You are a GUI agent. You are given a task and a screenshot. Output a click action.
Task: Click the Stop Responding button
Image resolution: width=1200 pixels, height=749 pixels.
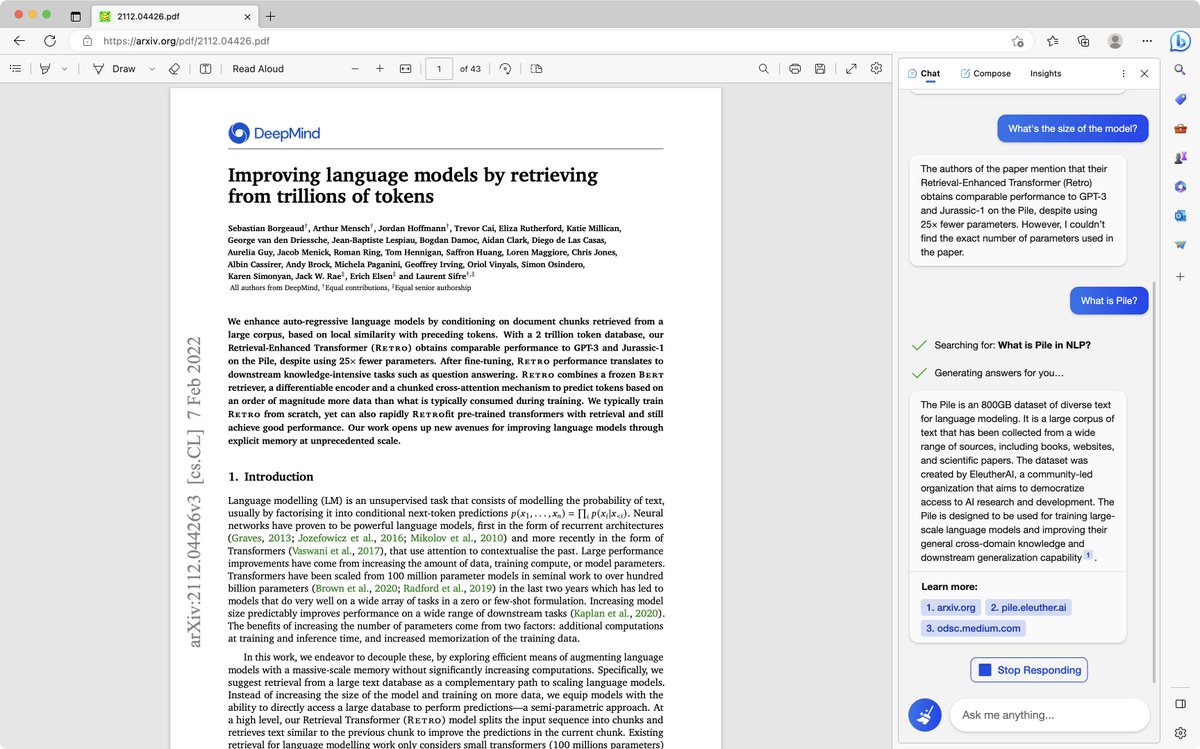1029,670
